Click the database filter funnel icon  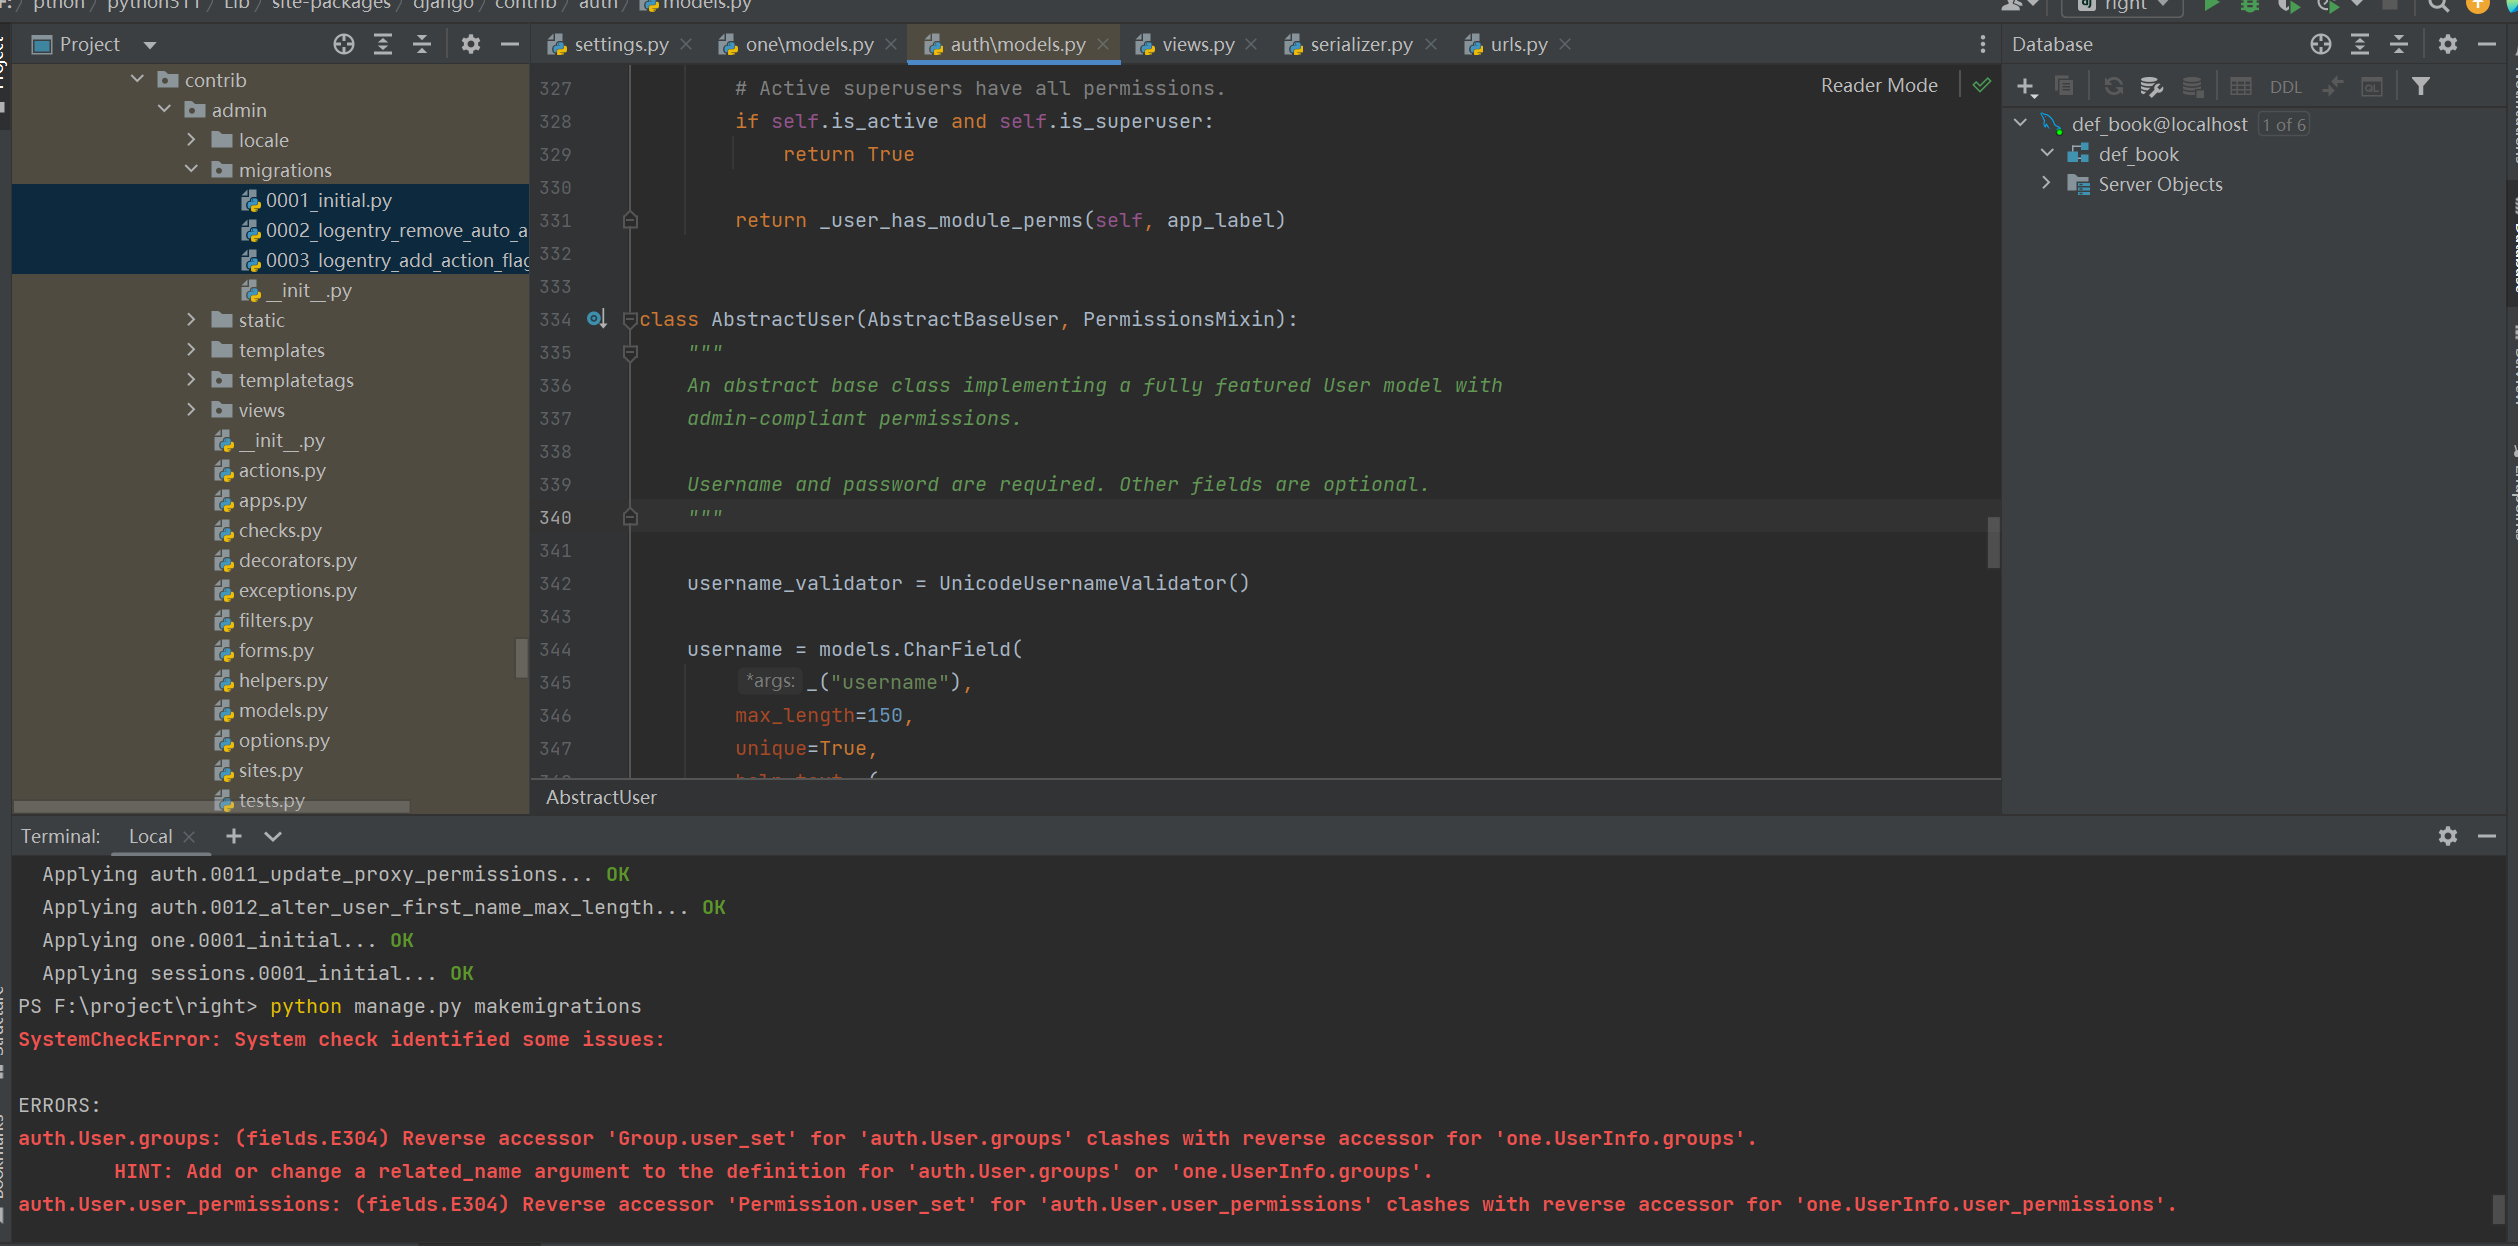(x=2420, y=87)
